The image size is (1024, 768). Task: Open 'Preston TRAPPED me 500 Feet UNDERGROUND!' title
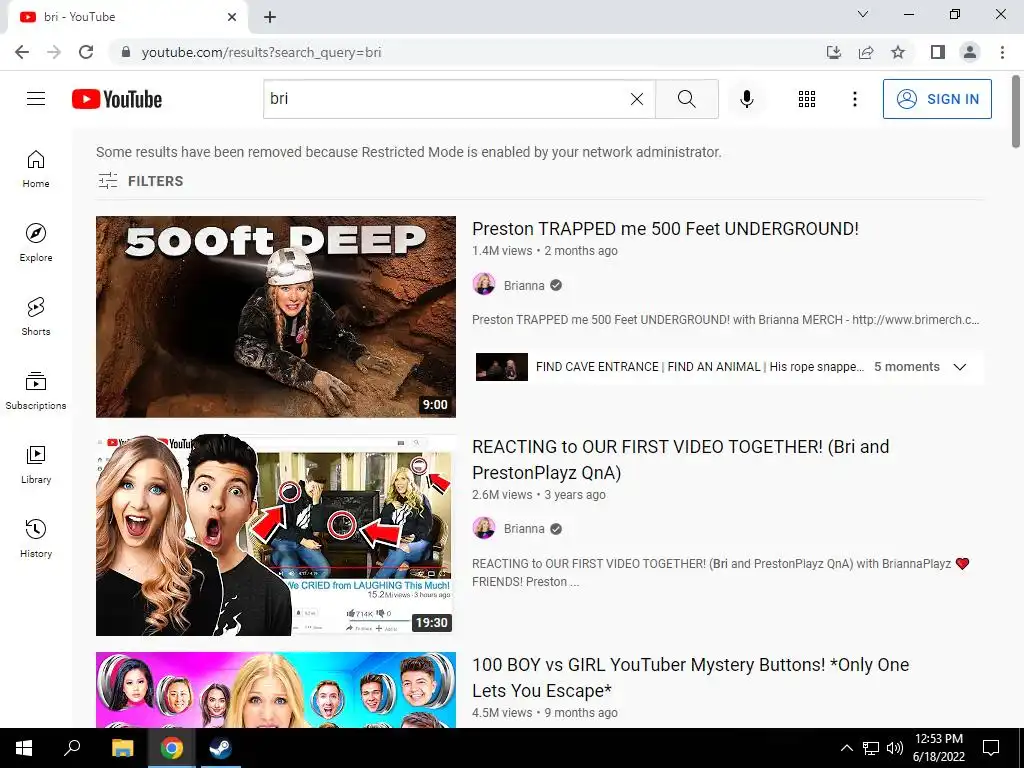(665, 229)
